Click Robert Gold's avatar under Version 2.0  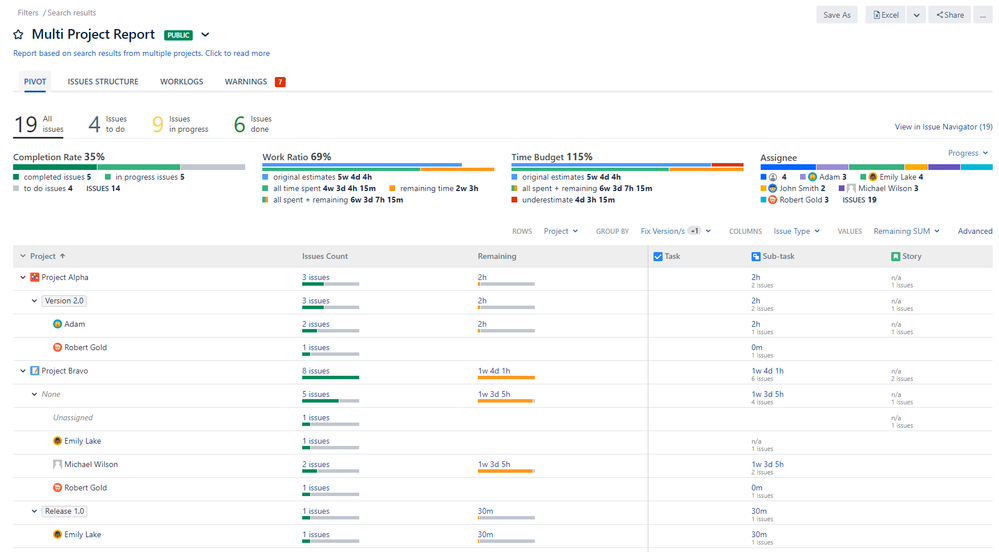tap(57, 347)
